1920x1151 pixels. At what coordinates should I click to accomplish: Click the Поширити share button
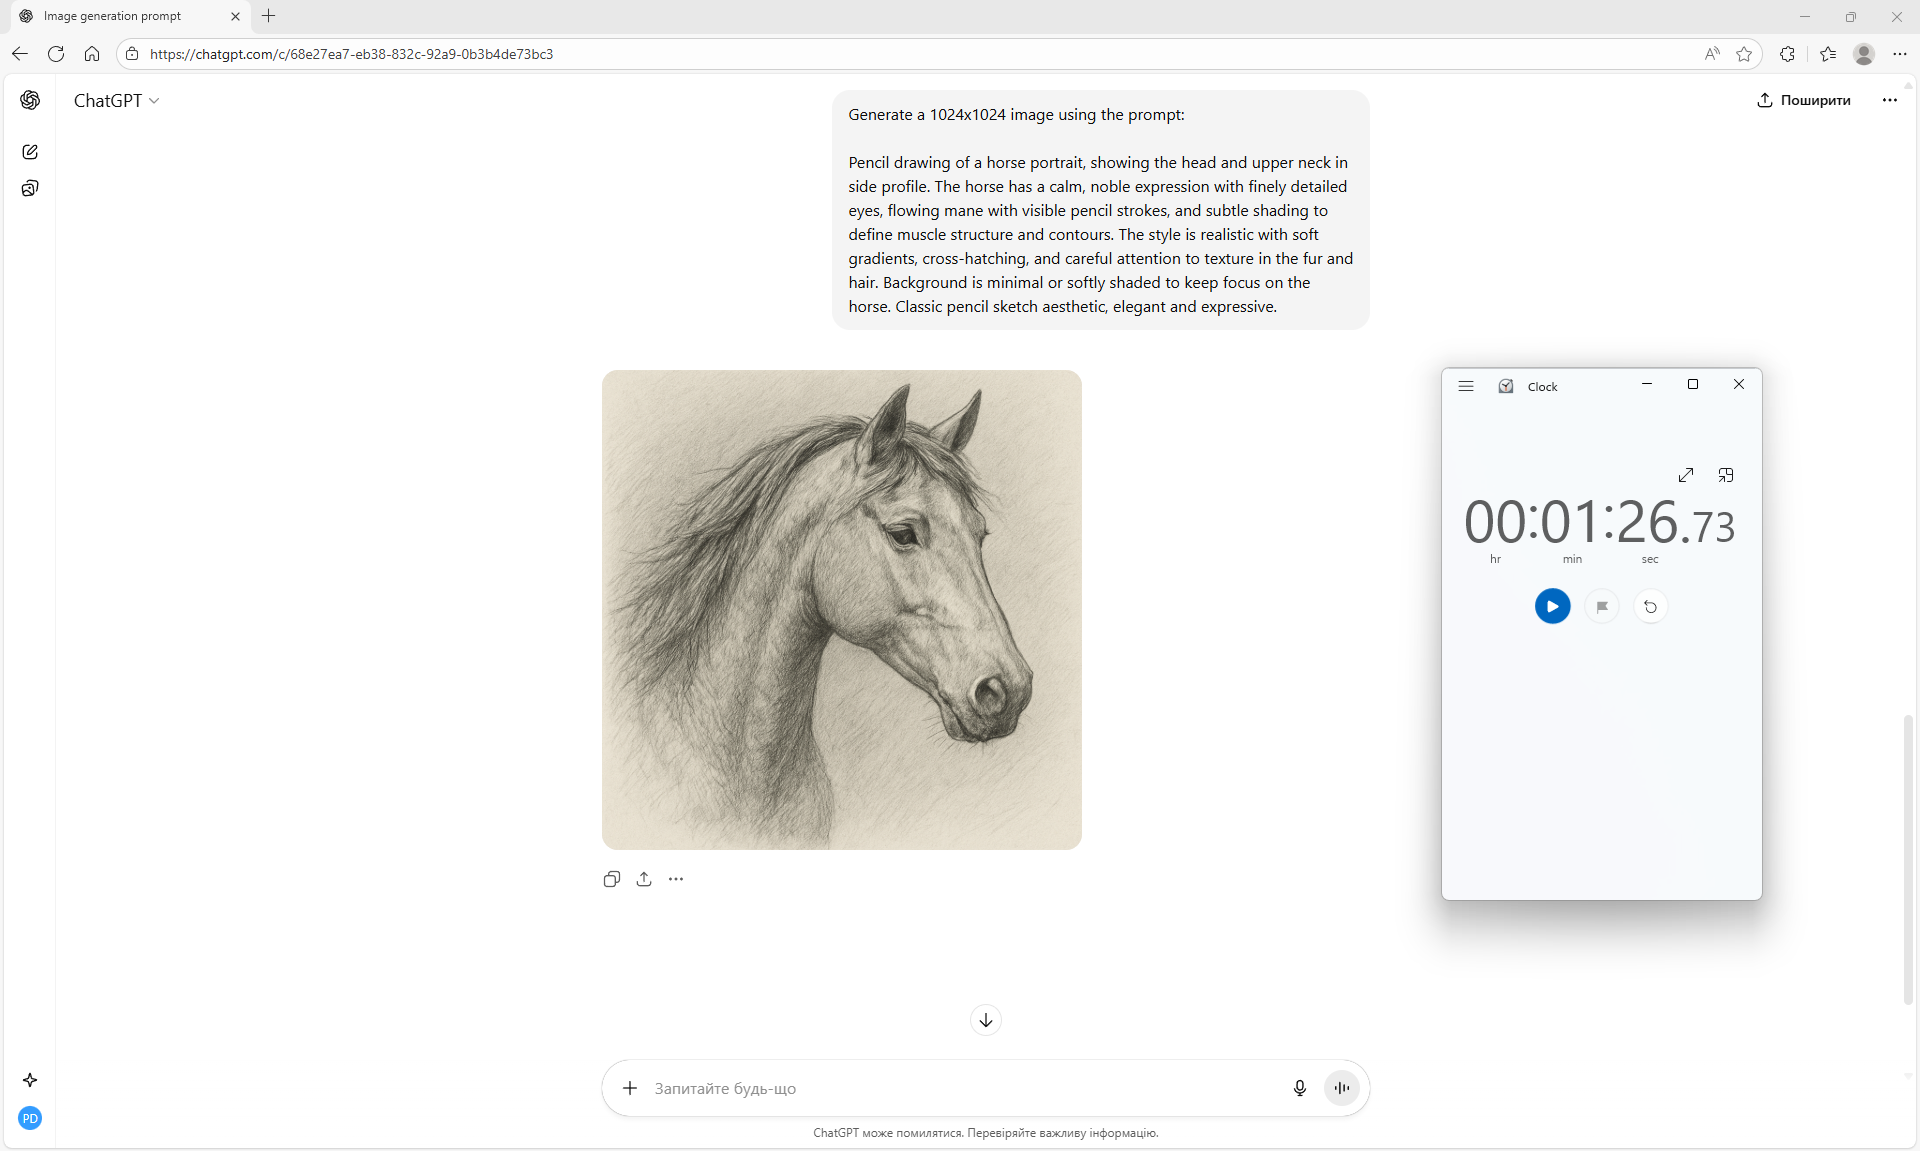click(x=1804, y=100)
